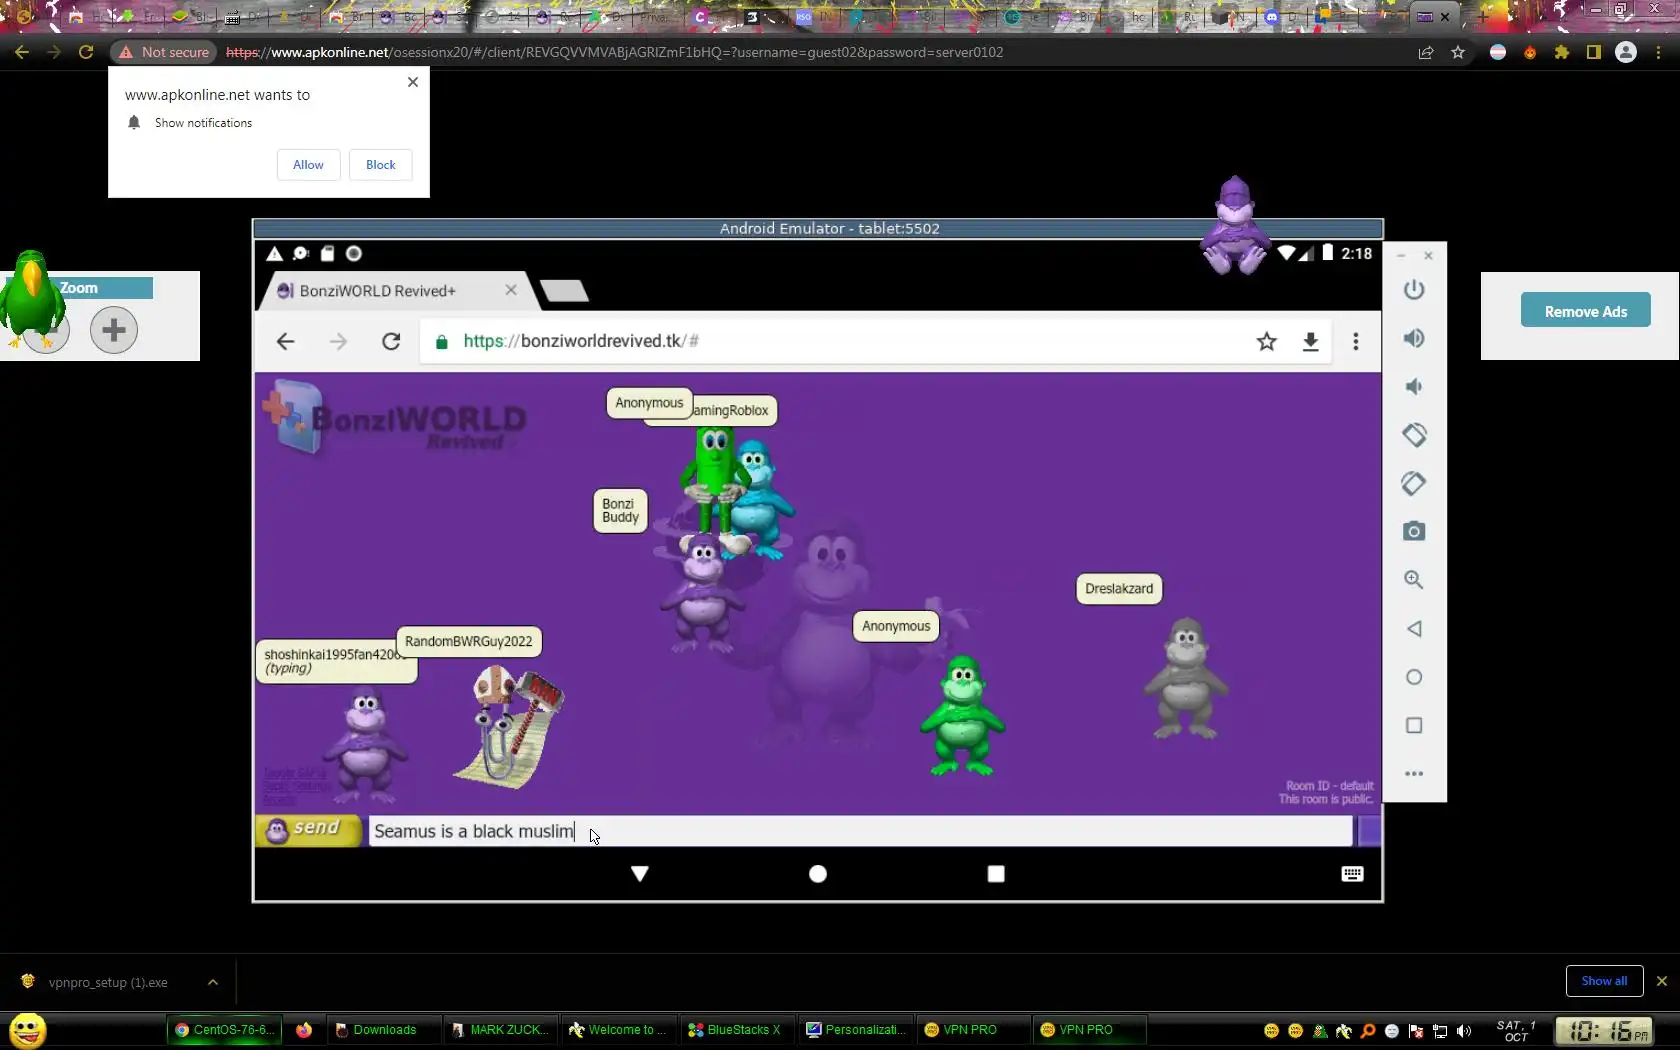Open Chrome extensions puzzle icon
The height and width of the screenshot is (1050, 1680).
tap(1561, 52)
